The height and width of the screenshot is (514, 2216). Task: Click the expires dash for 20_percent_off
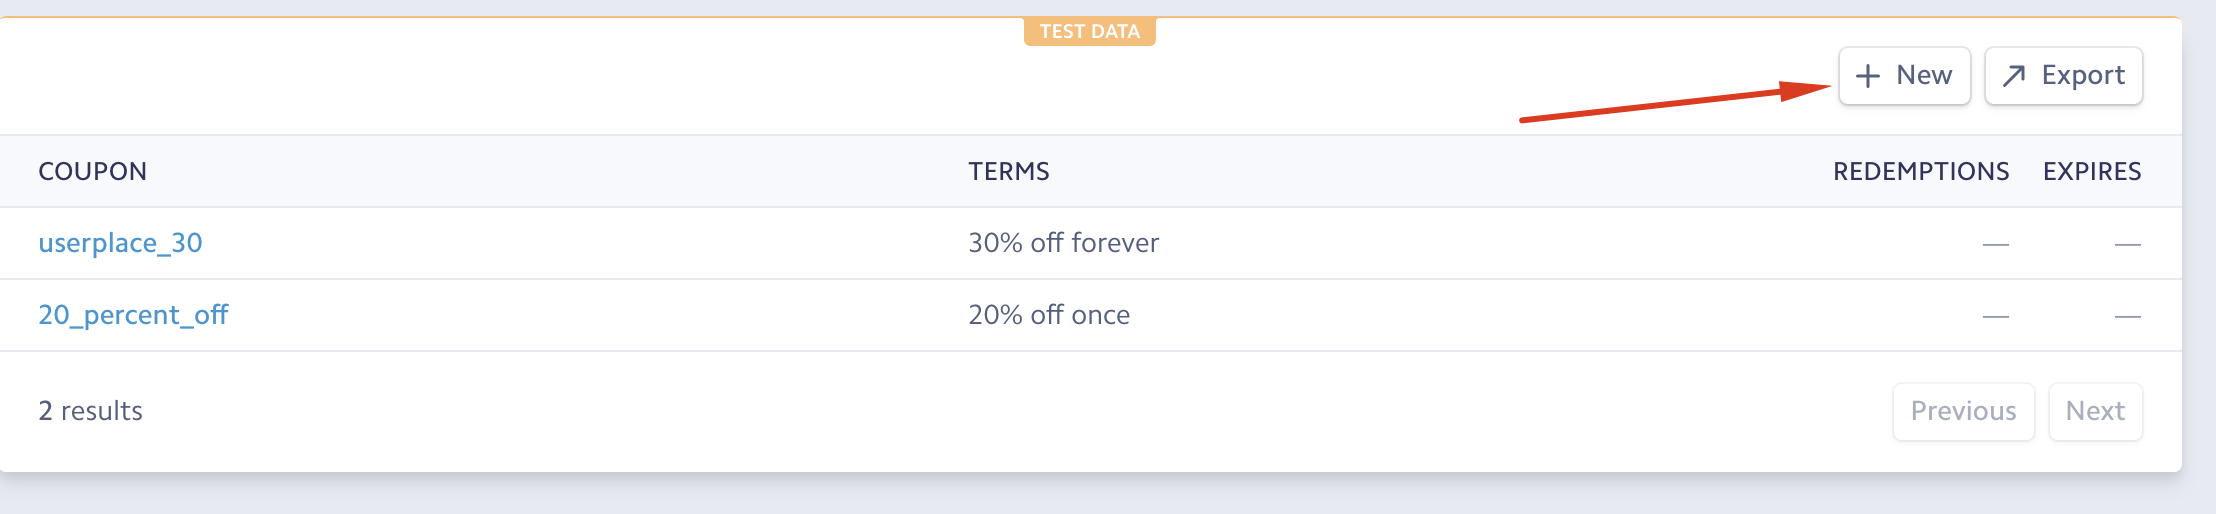(x=2127, y=317)
